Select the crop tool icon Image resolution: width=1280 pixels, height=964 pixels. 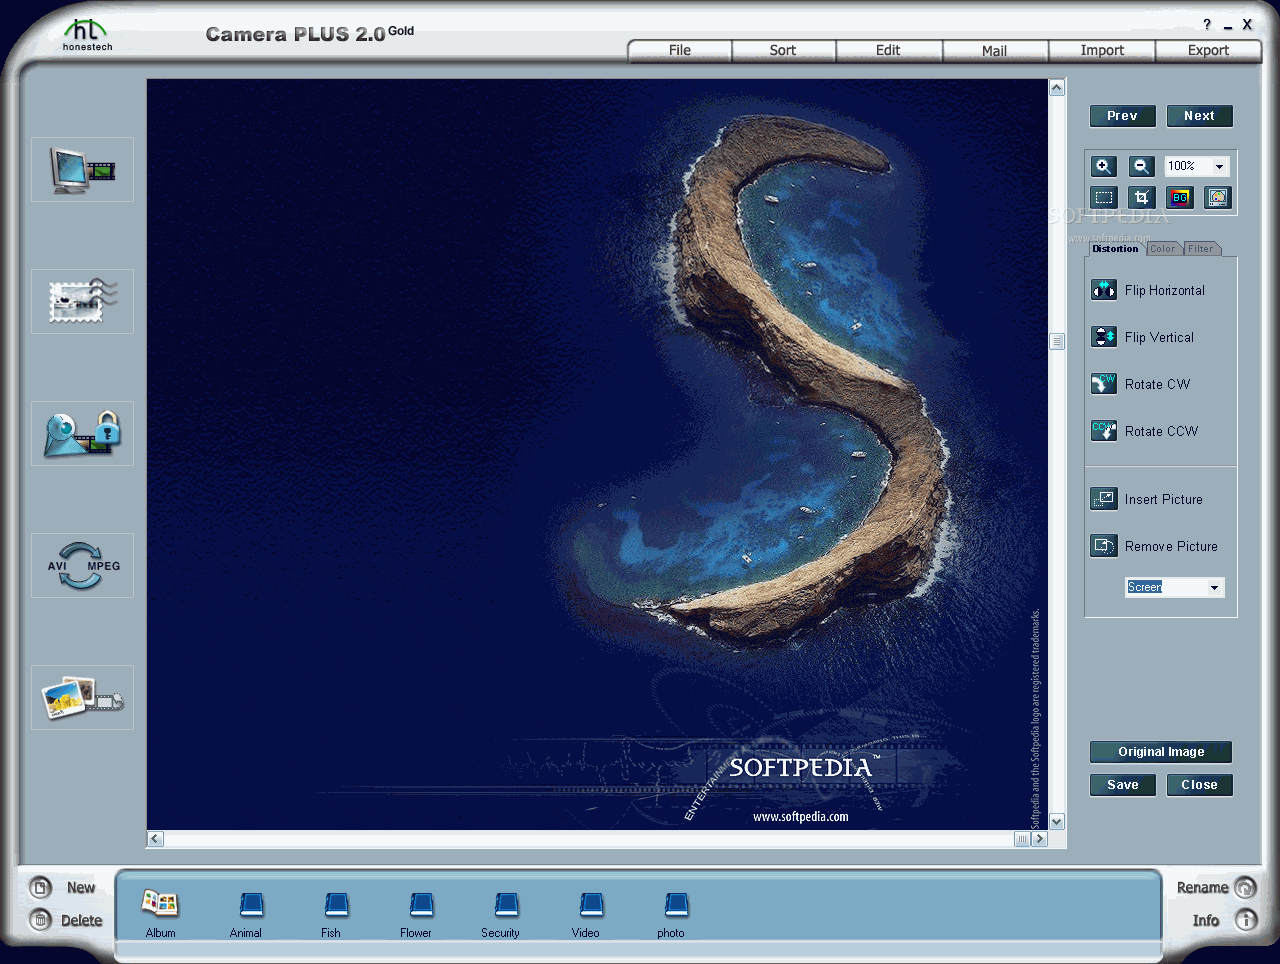pos(1141,198)
